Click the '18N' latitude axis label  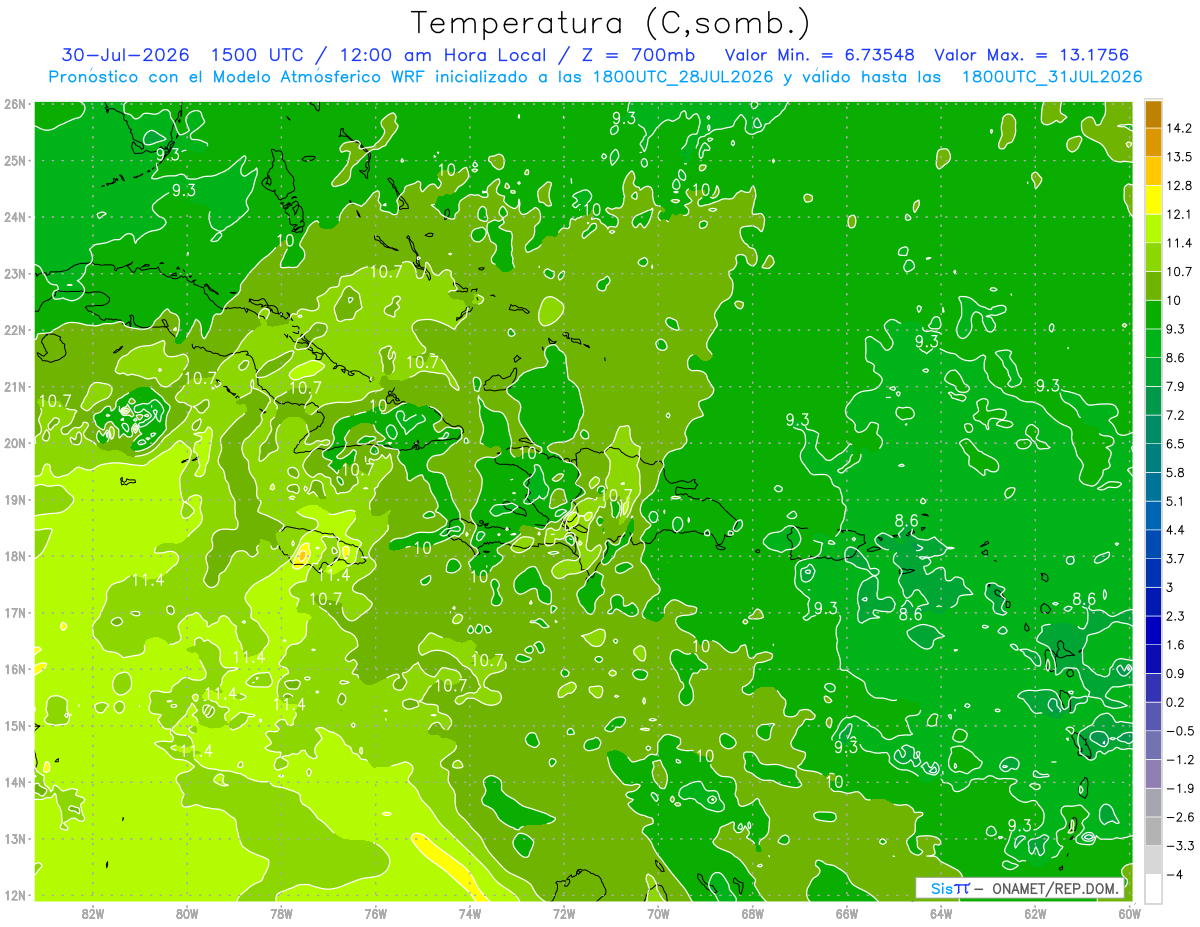click(x=14, y=556)
